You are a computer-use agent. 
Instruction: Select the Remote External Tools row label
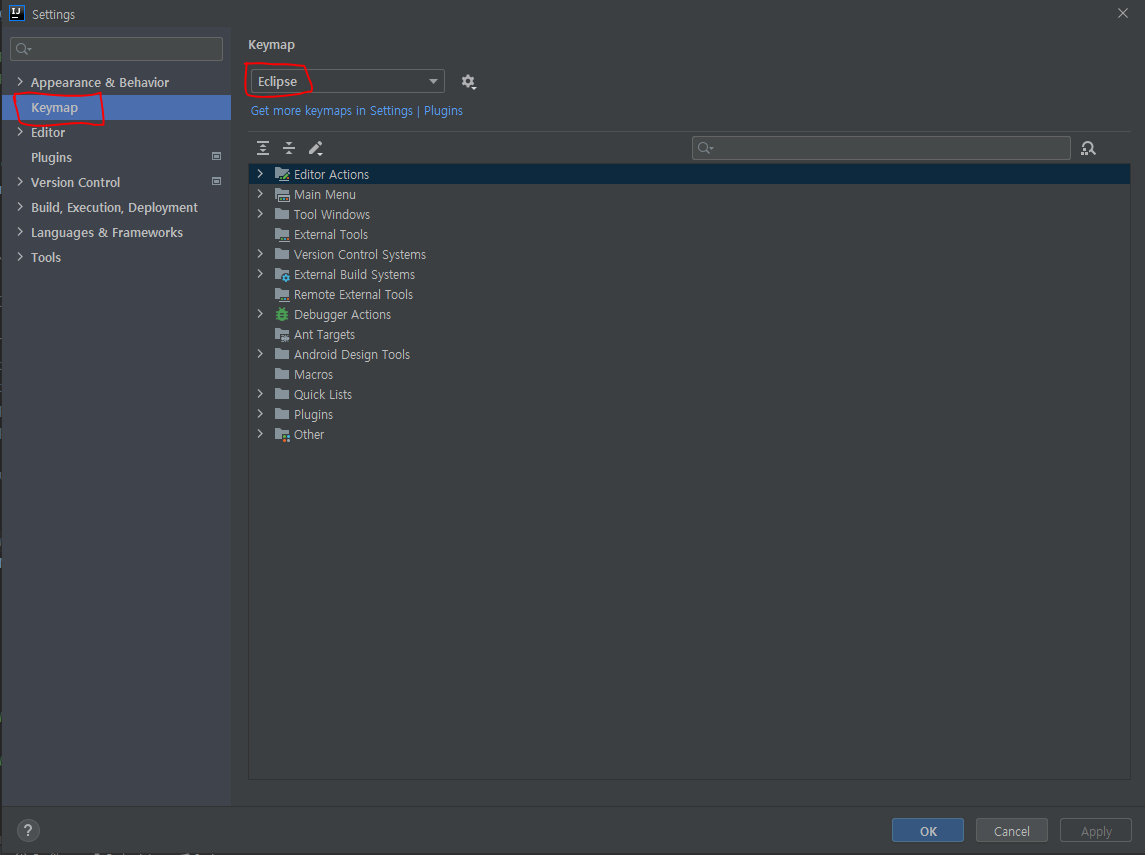353,294
